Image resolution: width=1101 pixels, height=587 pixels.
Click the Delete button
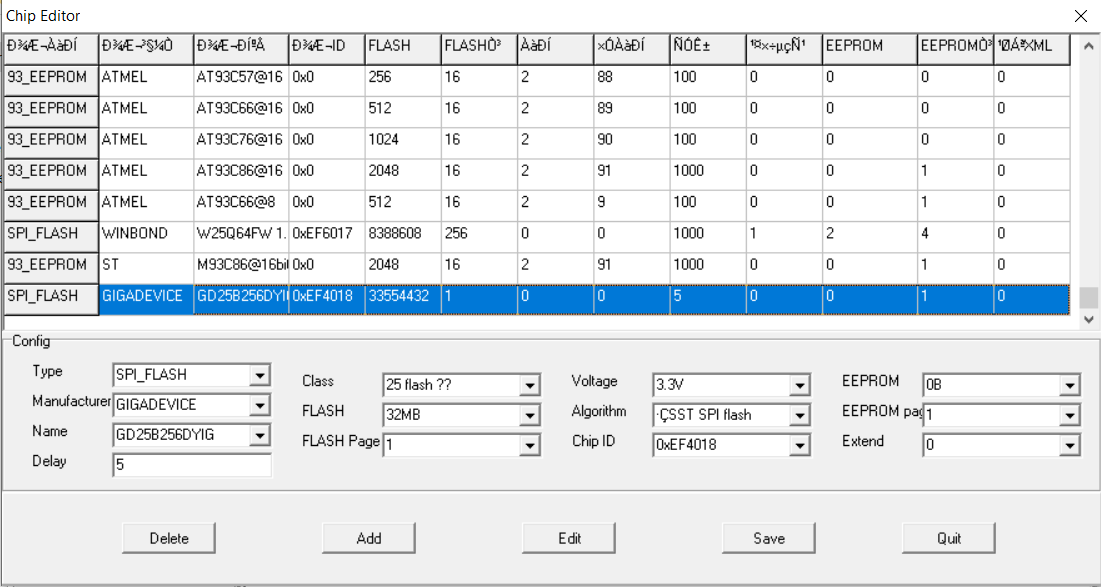pyautogui.click(x=169, y=539)
